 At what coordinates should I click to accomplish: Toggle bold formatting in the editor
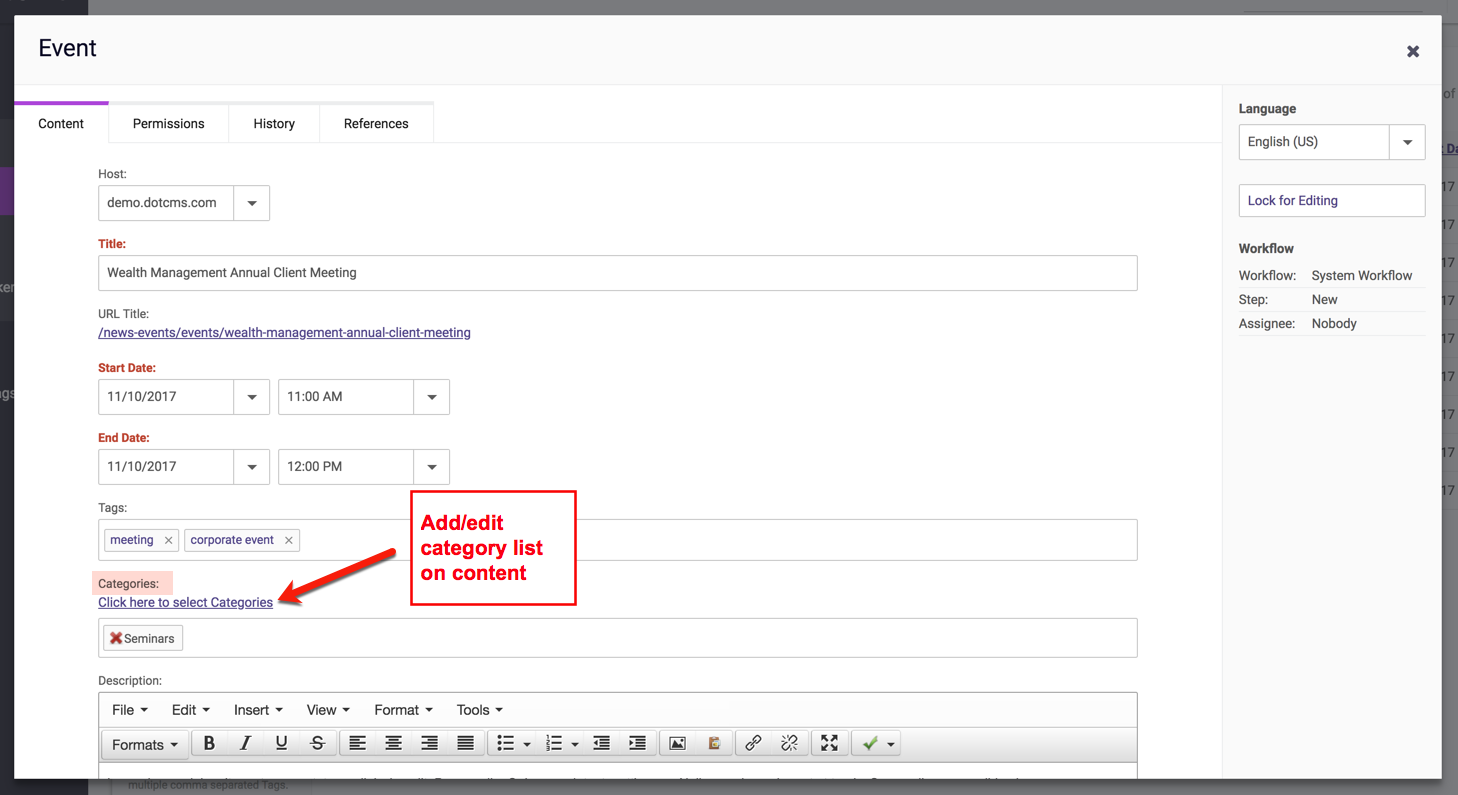(209, 743)
